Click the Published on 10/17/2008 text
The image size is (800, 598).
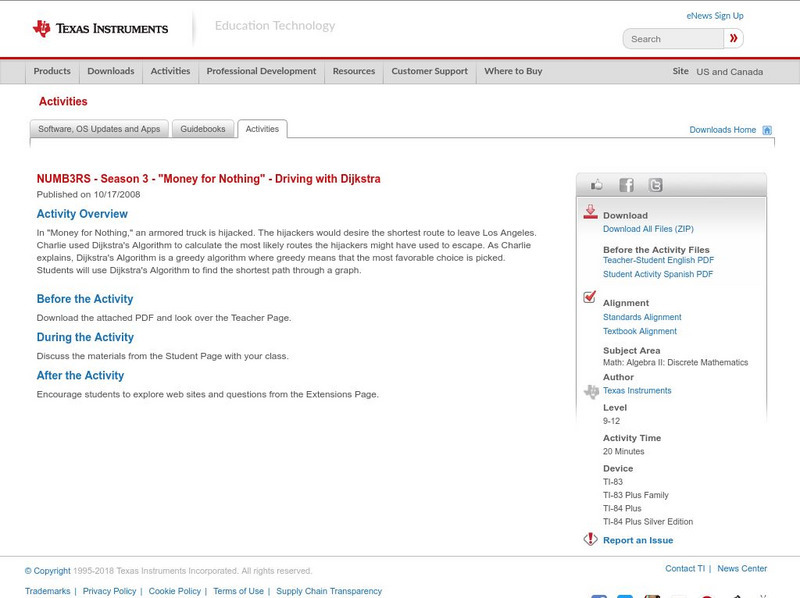(88, 194)
